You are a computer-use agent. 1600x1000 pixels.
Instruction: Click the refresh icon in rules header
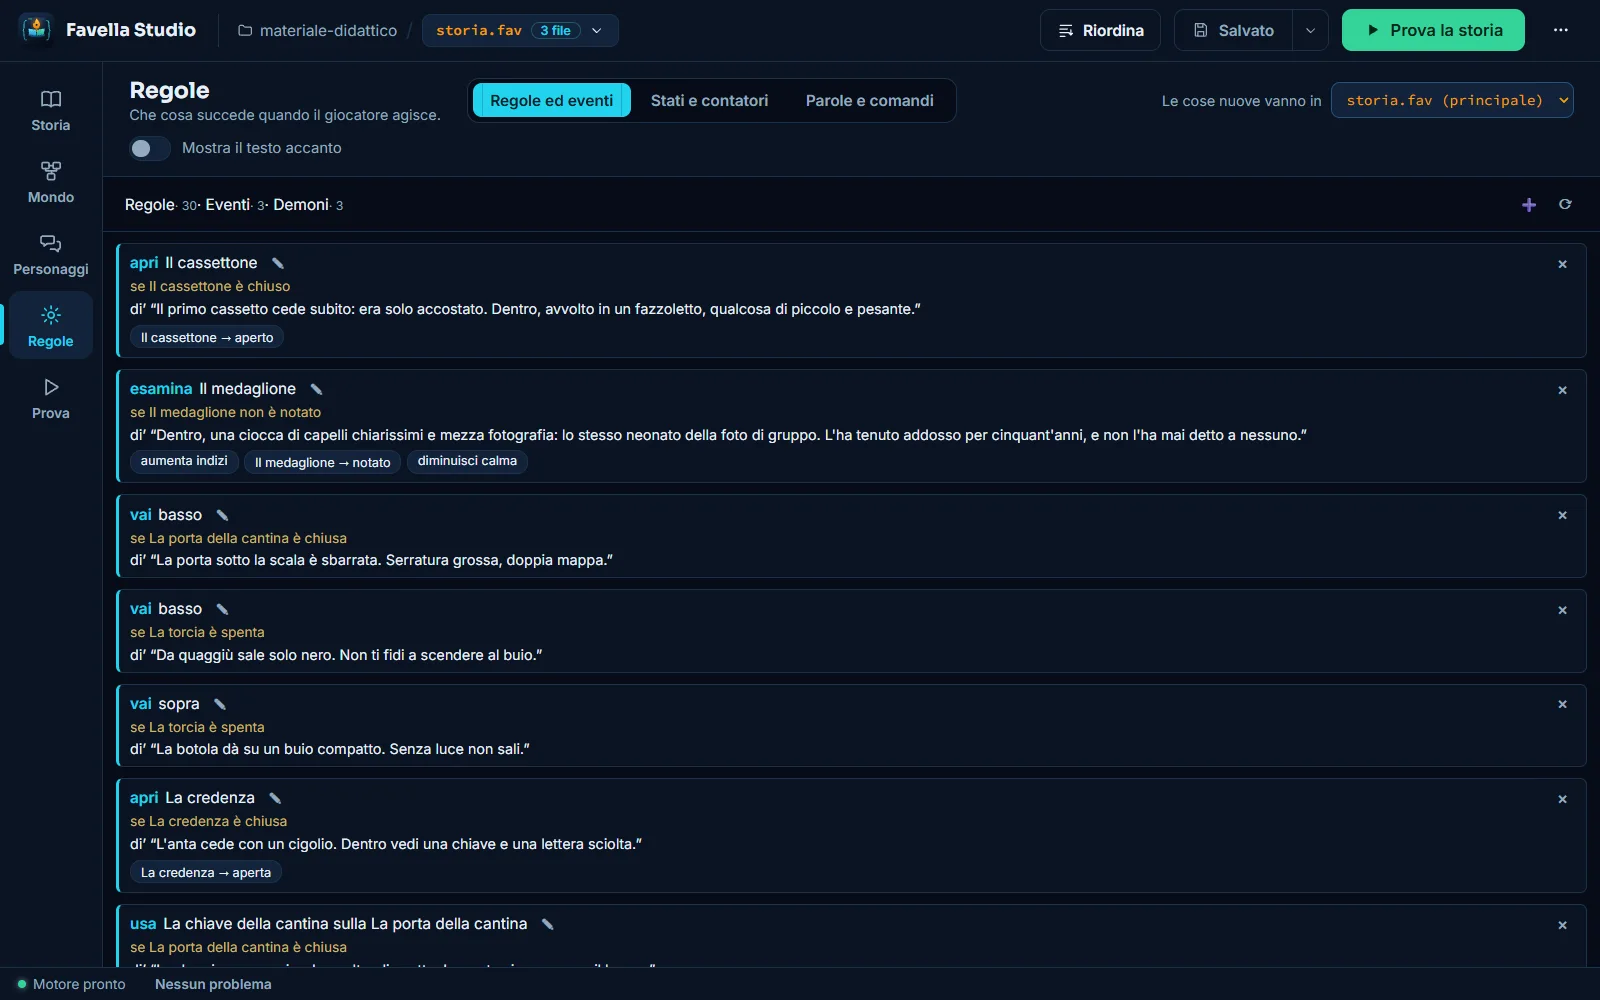coord(1565,204)
